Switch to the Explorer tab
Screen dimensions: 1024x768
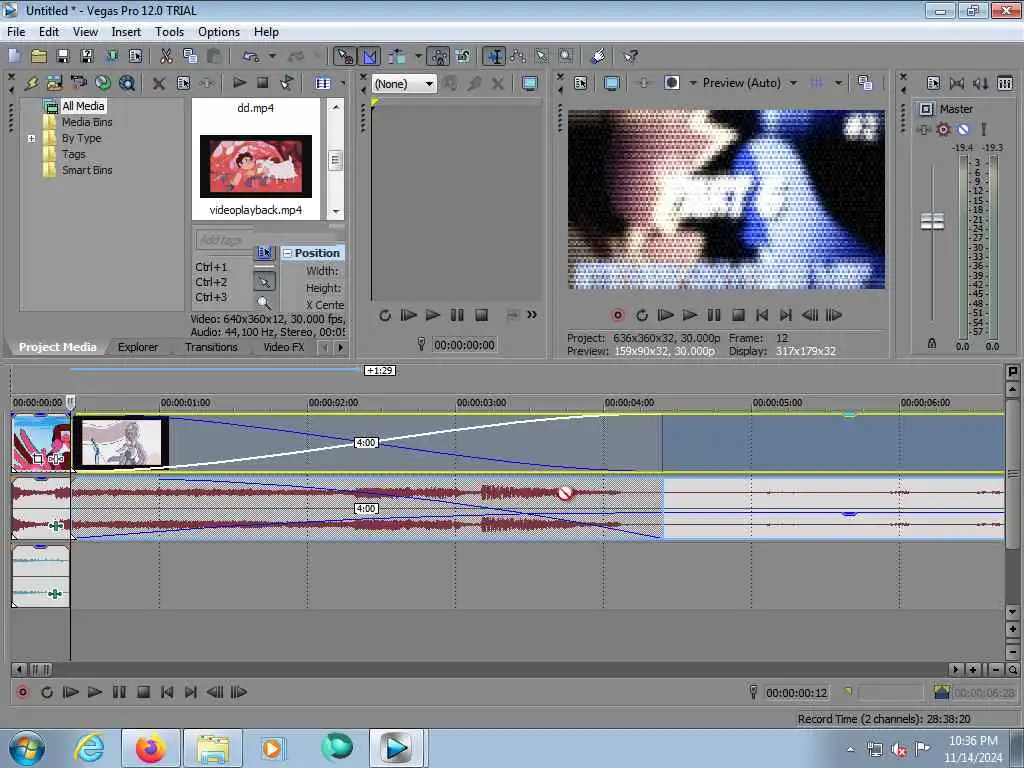tap(138, 347)
